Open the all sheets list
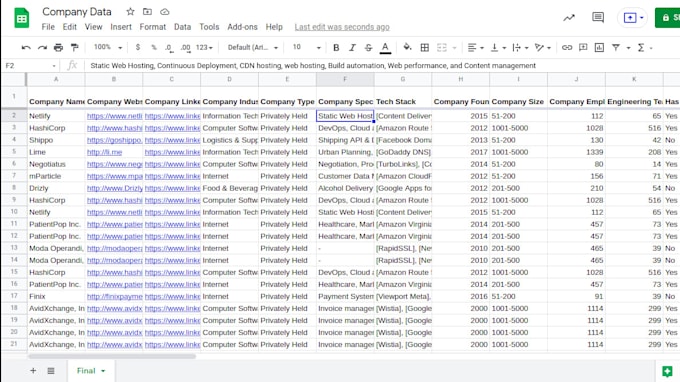Image resolution: width=680 pixels, height=382 pixels. point(51,371)
